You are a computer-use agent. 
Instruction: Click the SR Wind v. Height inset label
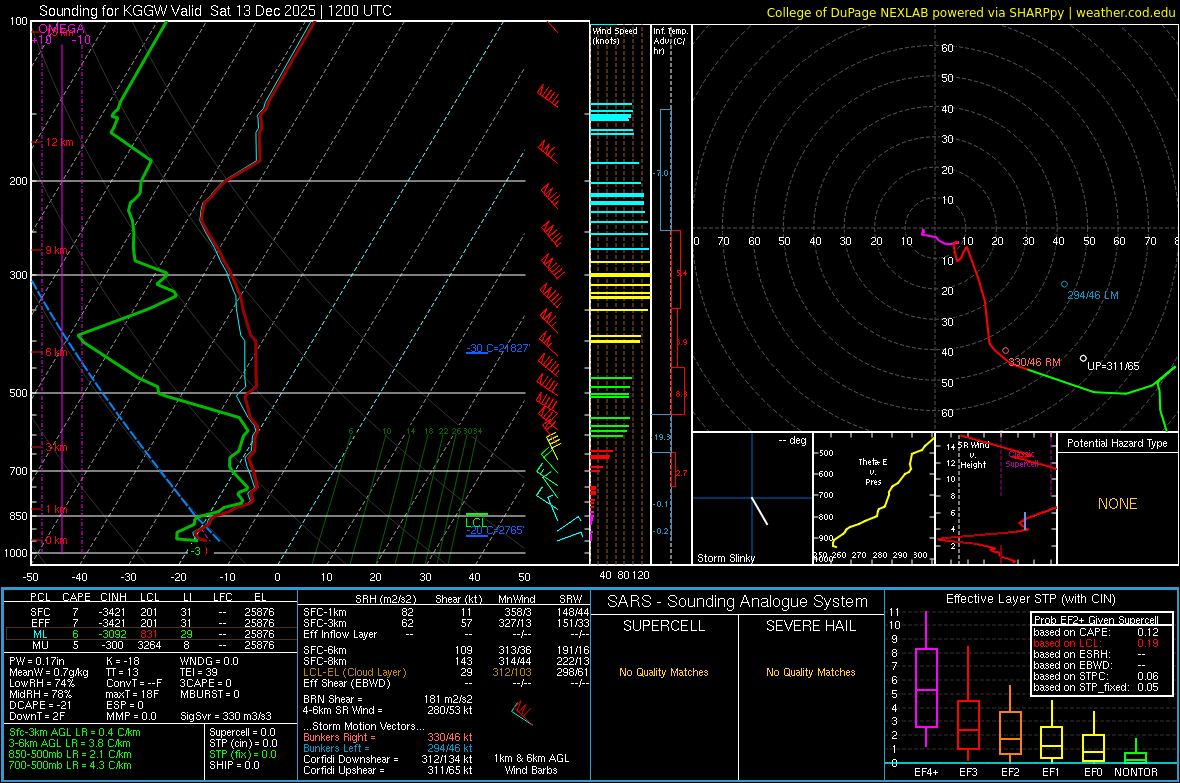pos(975,455)
